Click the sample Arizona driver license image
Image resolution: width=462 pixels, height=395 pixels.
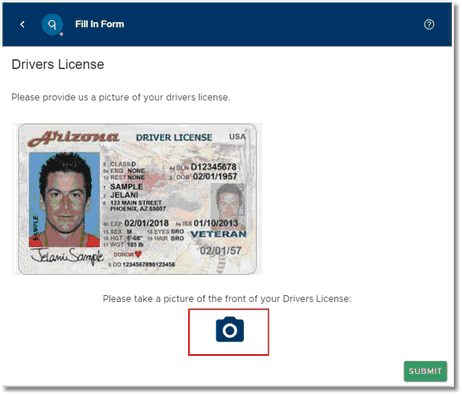coord(137,199)
